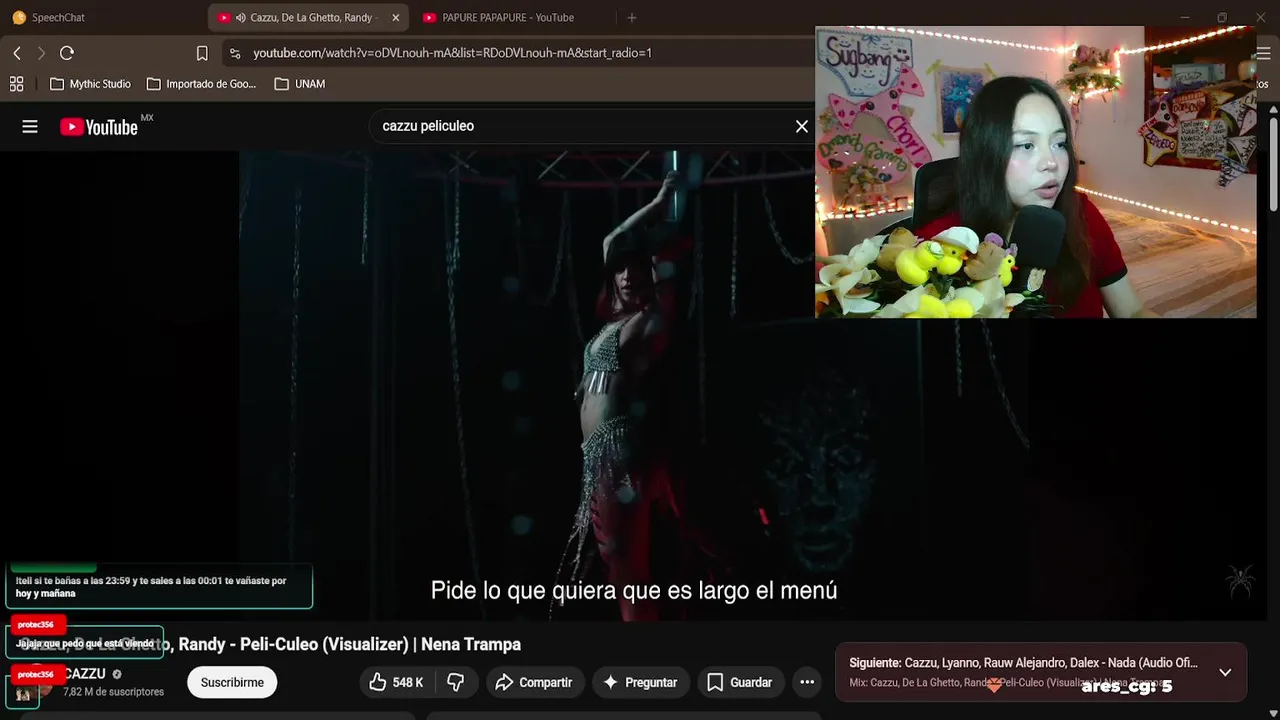
Task: Select the Cazzu, De La Ghetto tab
Action: [310, 17]
